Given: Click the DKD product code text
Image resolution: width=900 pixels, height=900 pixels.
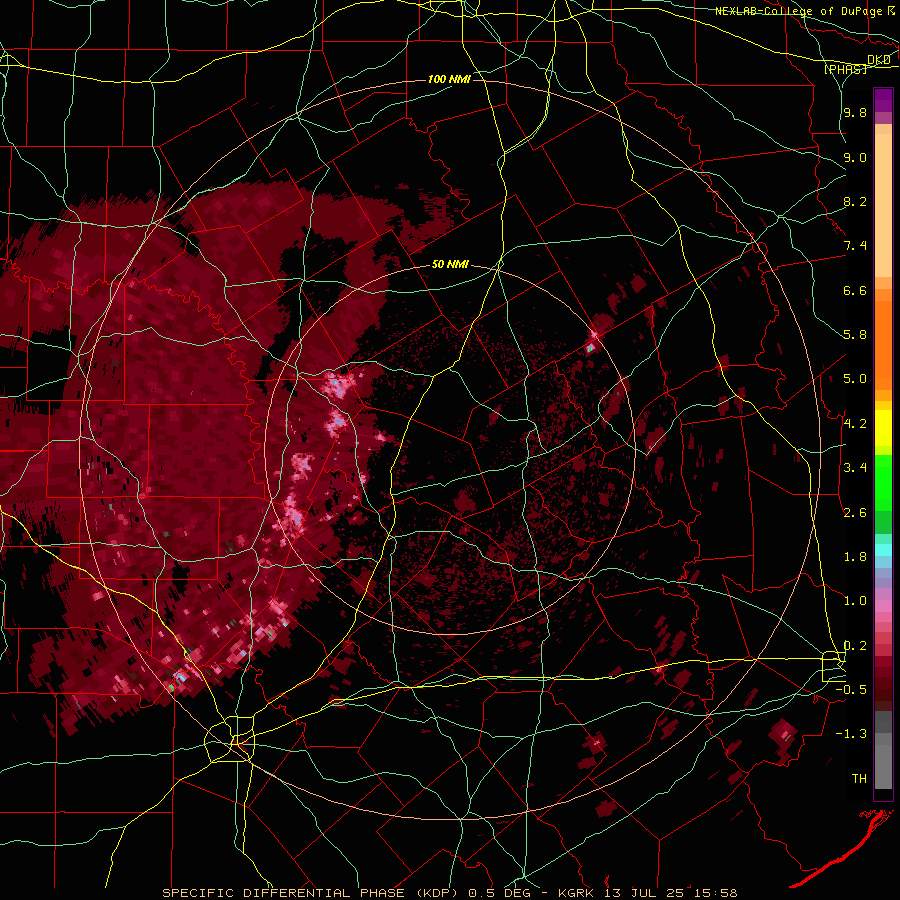Looking at the screenshot, I should click(879, 60).
